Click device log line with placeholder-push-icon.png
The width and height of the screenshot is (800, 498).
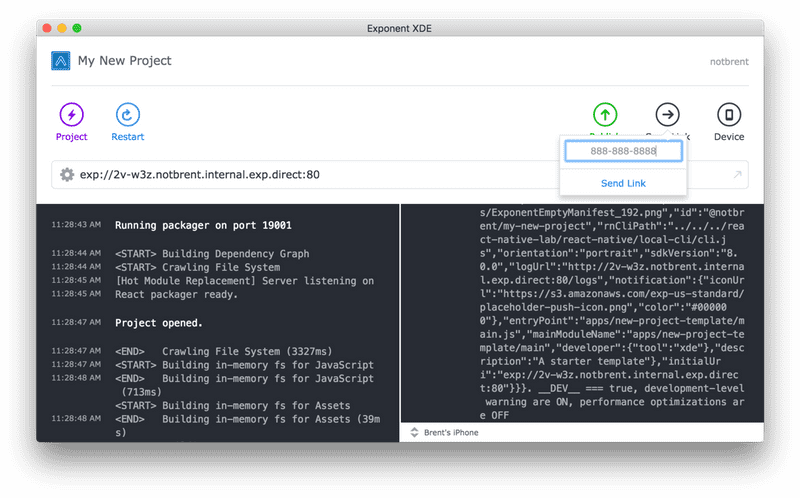(603, 307)
